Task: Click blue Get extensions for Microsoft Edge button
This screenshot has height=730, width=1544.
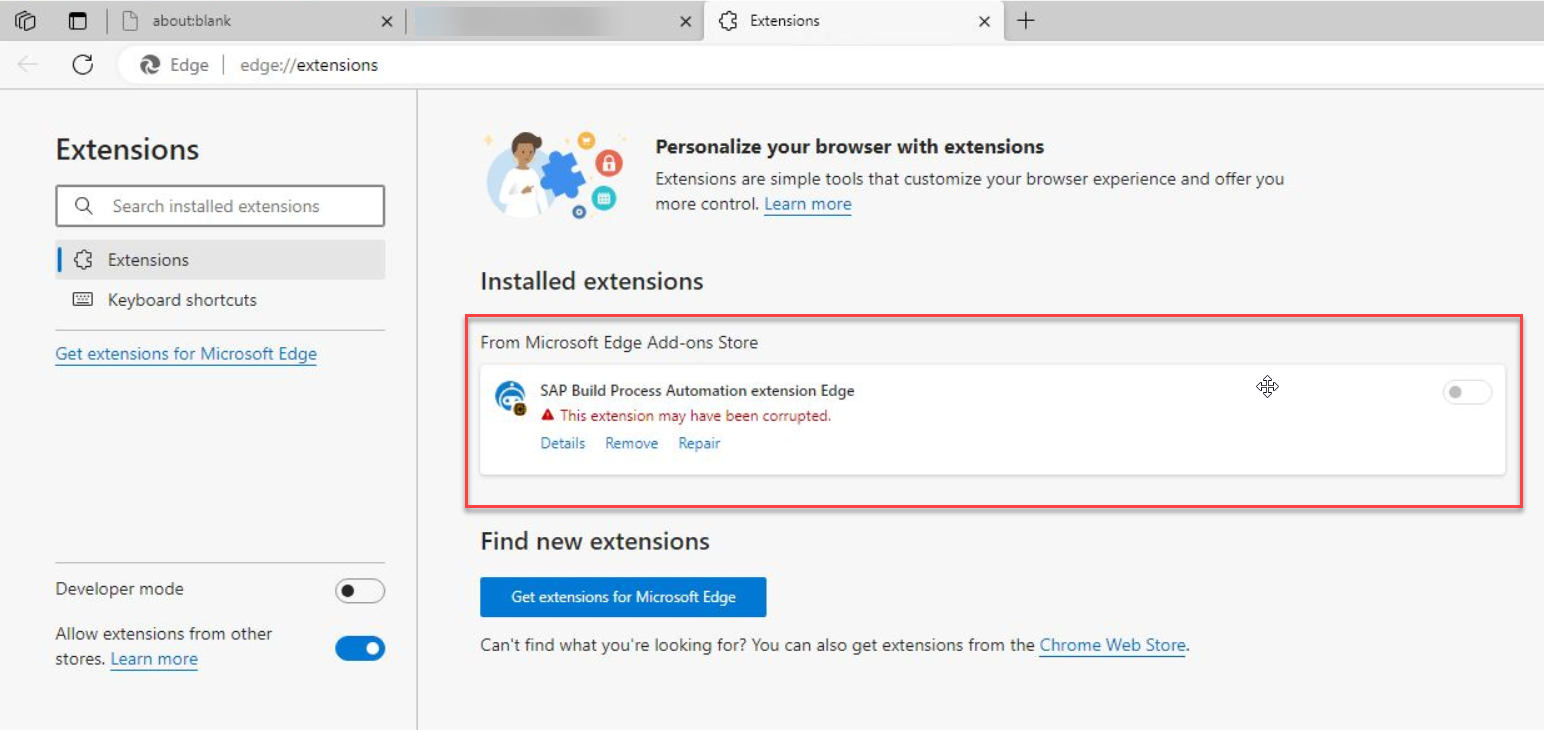Action: click(x=623, y=597)
